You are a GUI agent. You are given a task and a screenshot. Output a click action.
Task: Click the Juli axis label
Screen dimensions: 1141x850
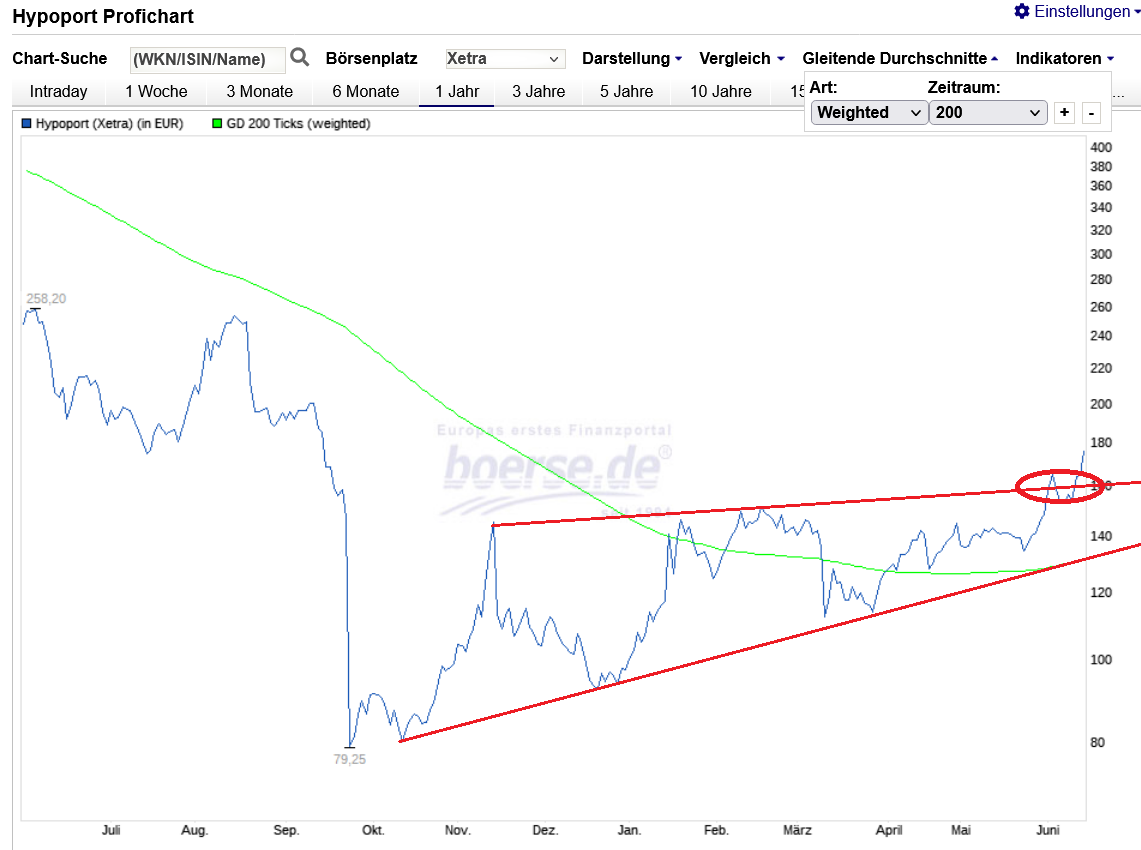pos(111,830)
